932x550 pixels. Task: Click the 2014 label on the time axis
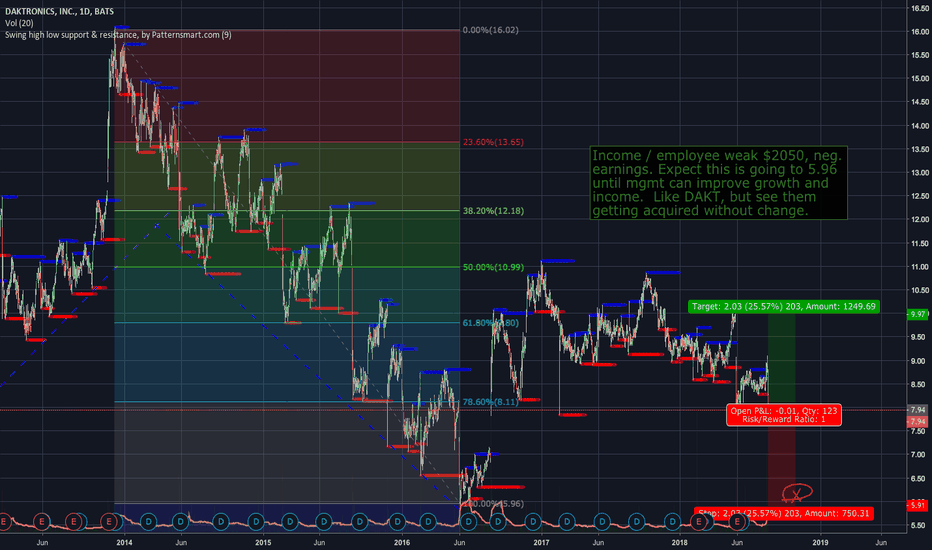pyautogui.click(x=124, y=542)
